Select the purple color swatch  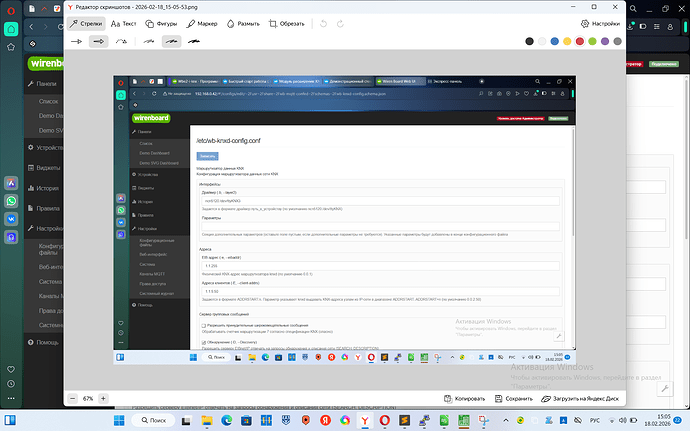605,41
